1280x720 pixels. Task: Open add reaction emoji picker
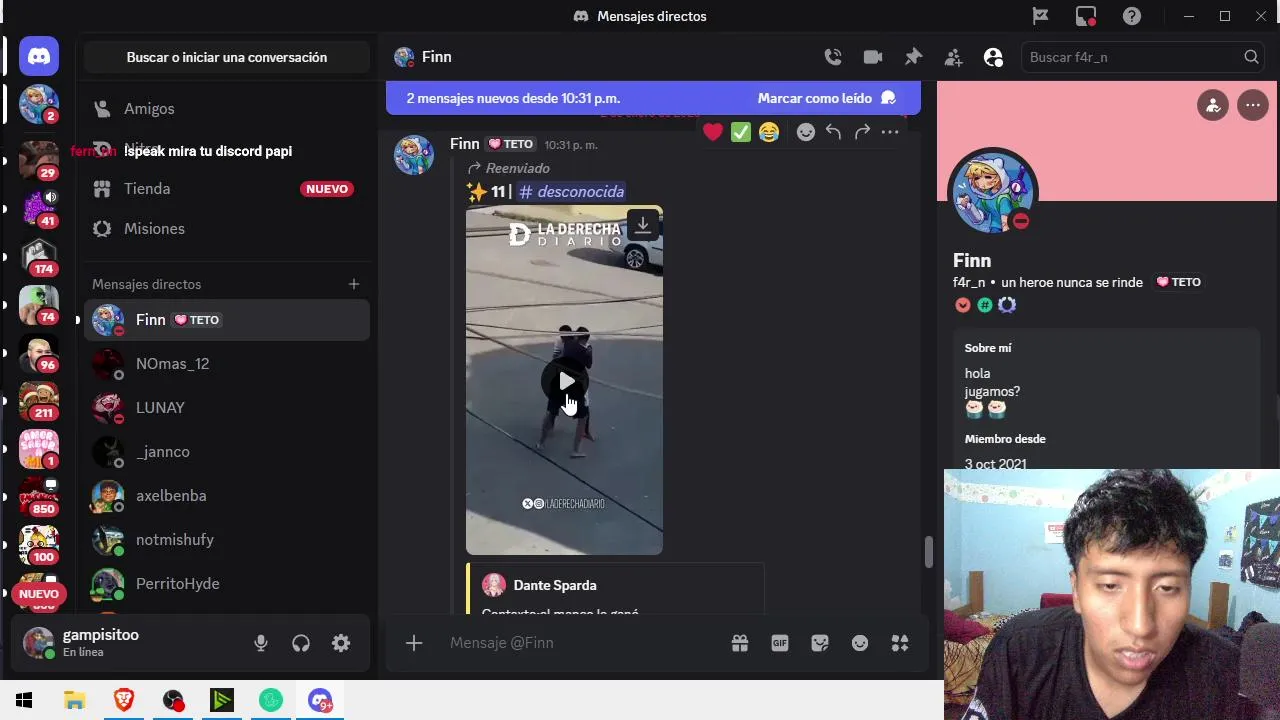click(x=806, y=132)
